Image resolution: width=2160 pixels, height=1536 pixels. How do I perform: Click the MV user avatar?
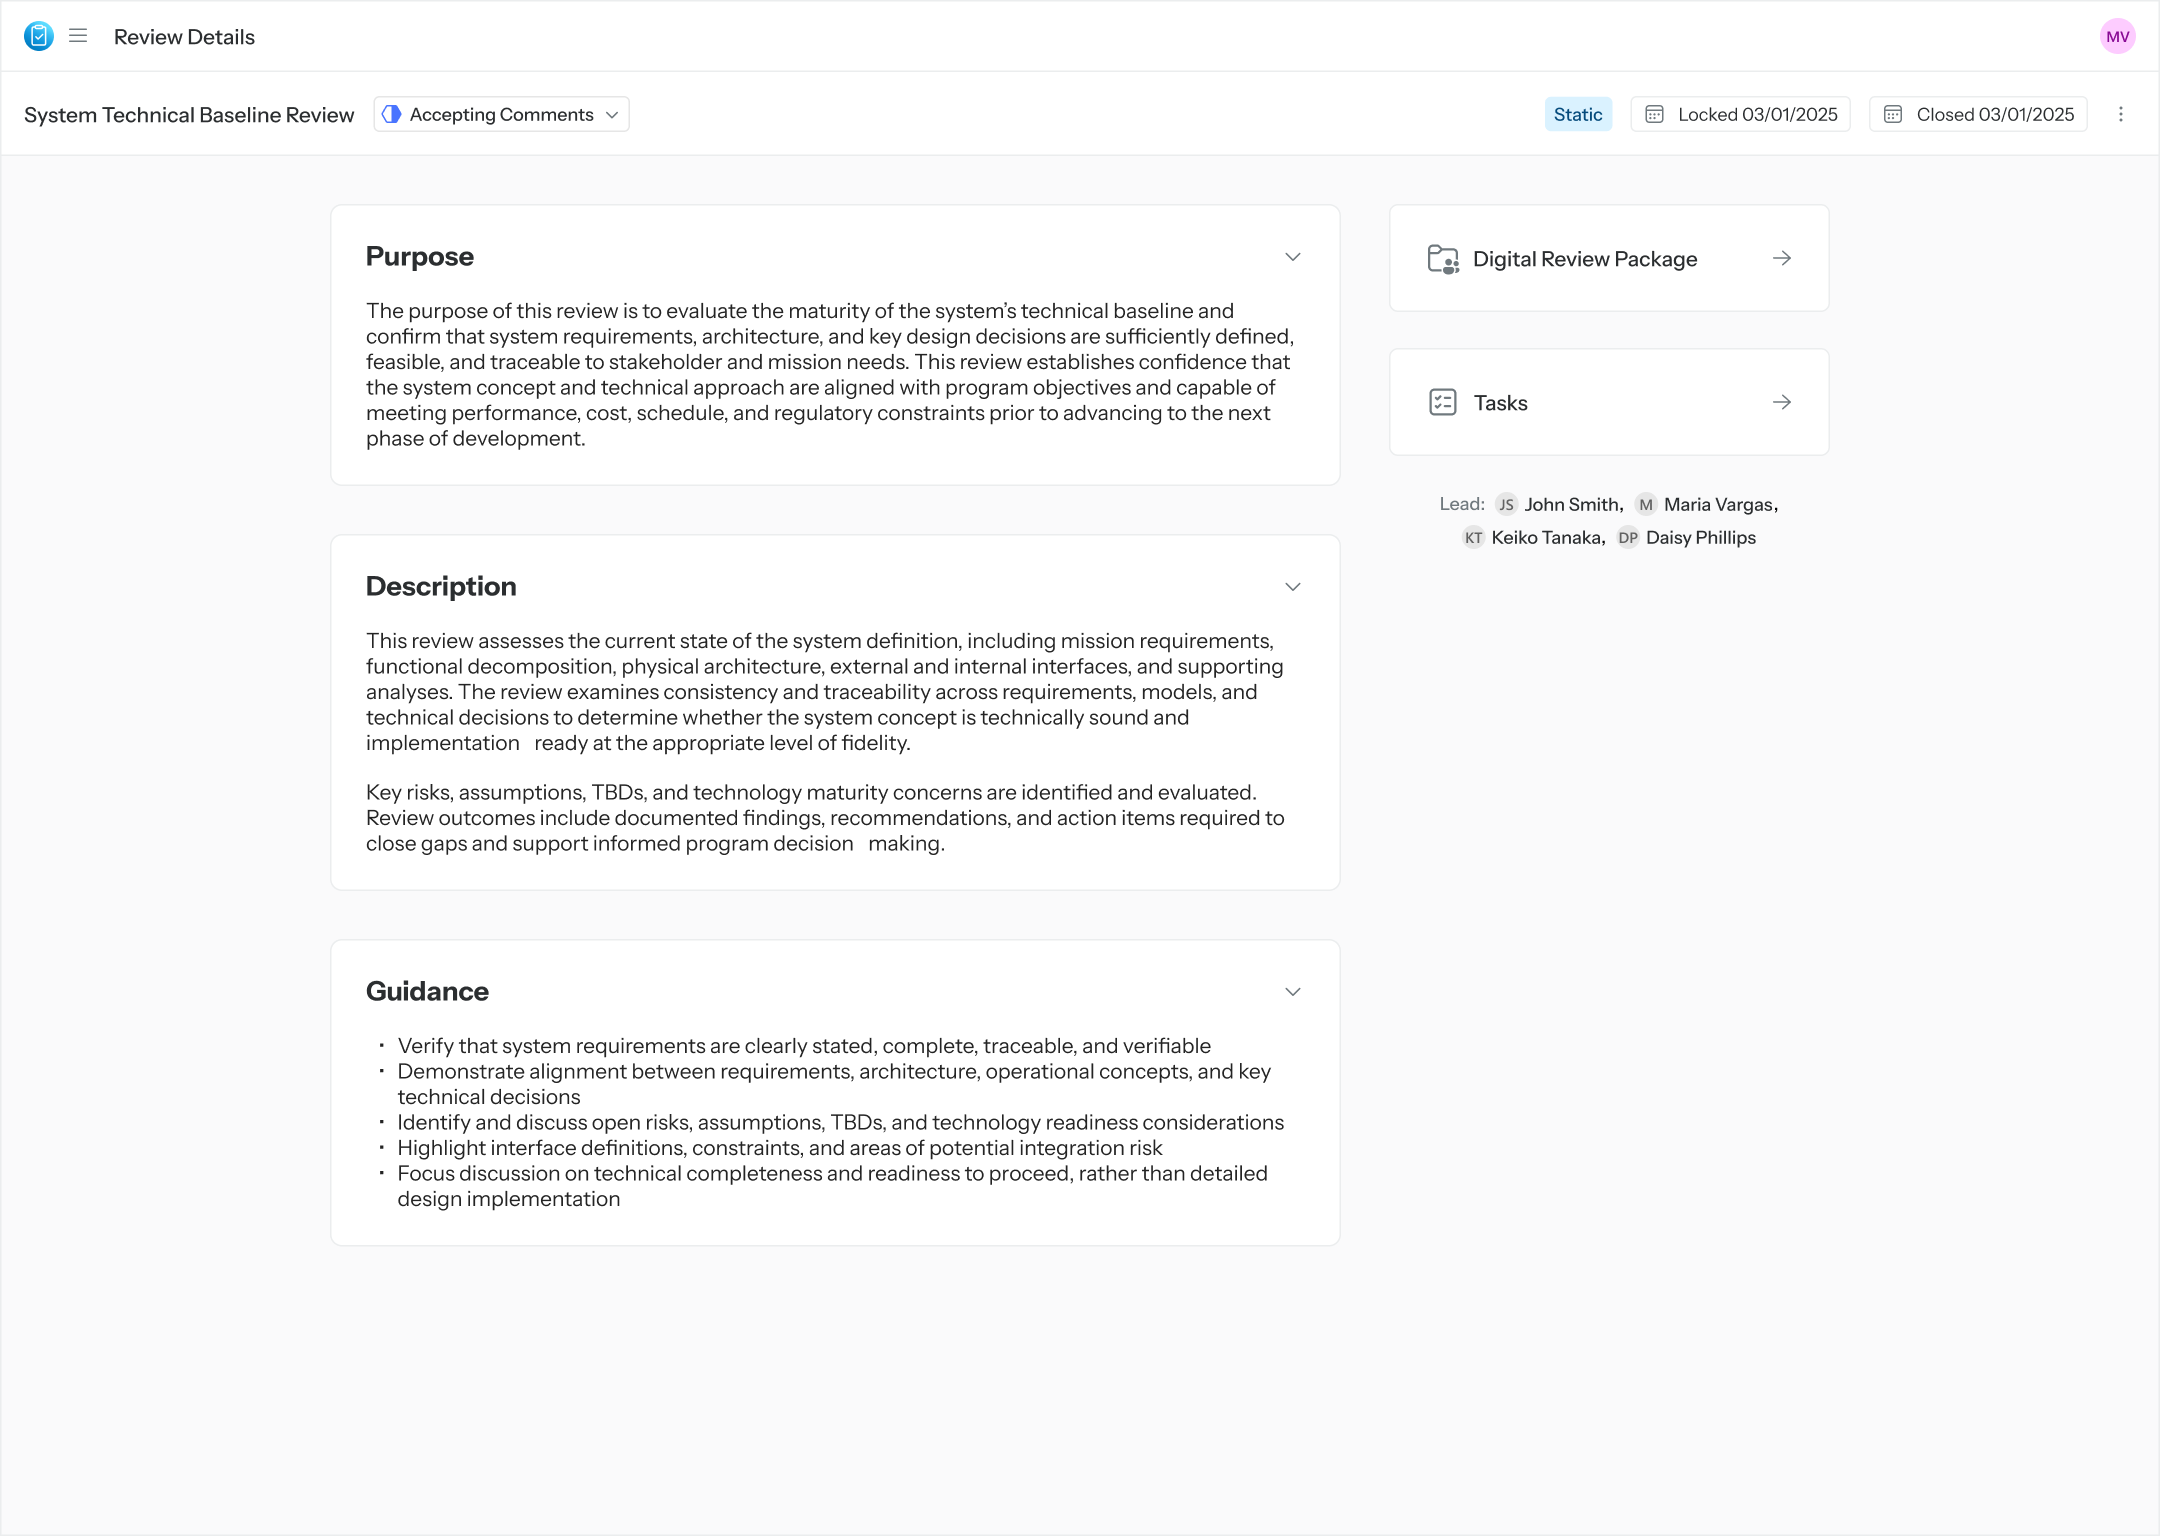coord(2118,36)
